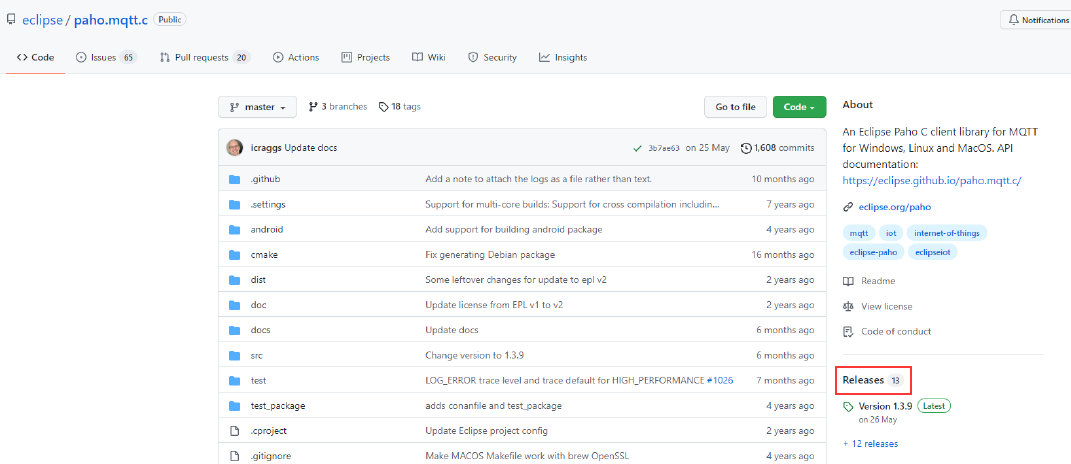Open the android folder name
This screenshot has width=1071, height=464.
click(266, 230)
